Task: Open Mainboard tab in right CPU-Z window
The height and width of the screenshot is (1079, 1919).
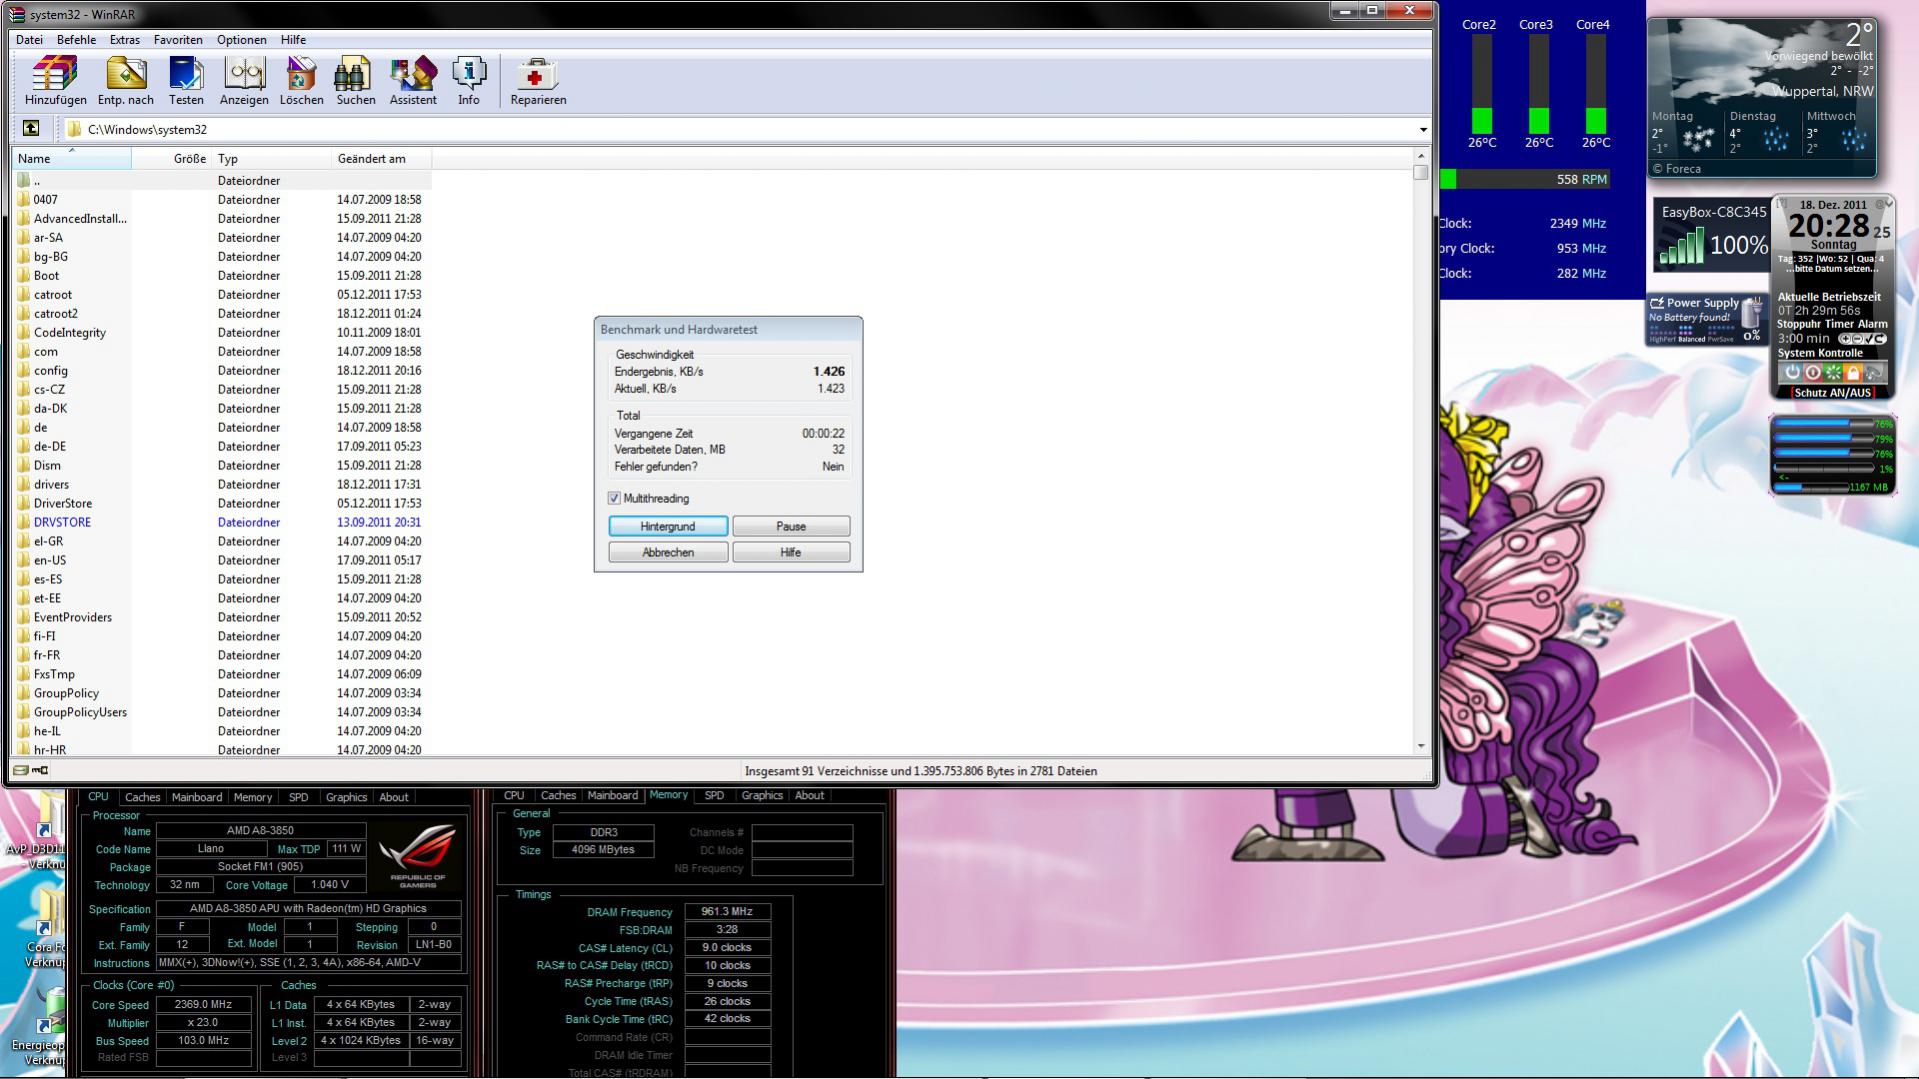Action: pyautogui.click(x=612, y=795)
